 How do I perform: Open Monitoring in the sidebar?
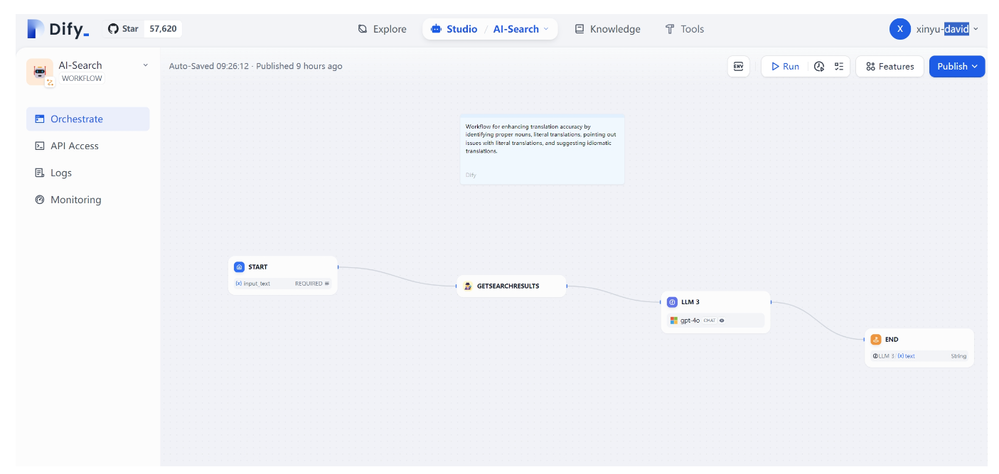(x=88, y=199)
